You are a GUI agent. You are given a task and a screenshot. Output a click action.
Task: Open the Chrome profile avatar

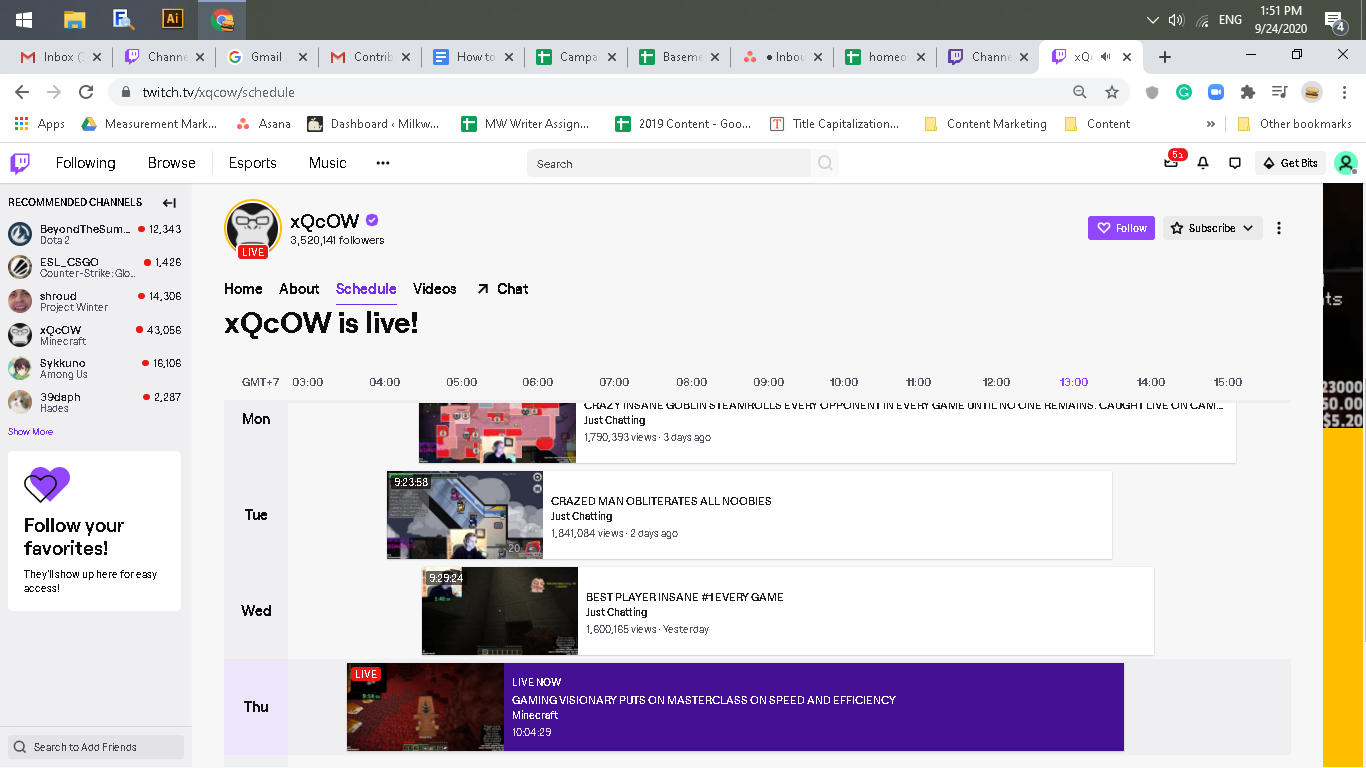tap(1312, 92)
